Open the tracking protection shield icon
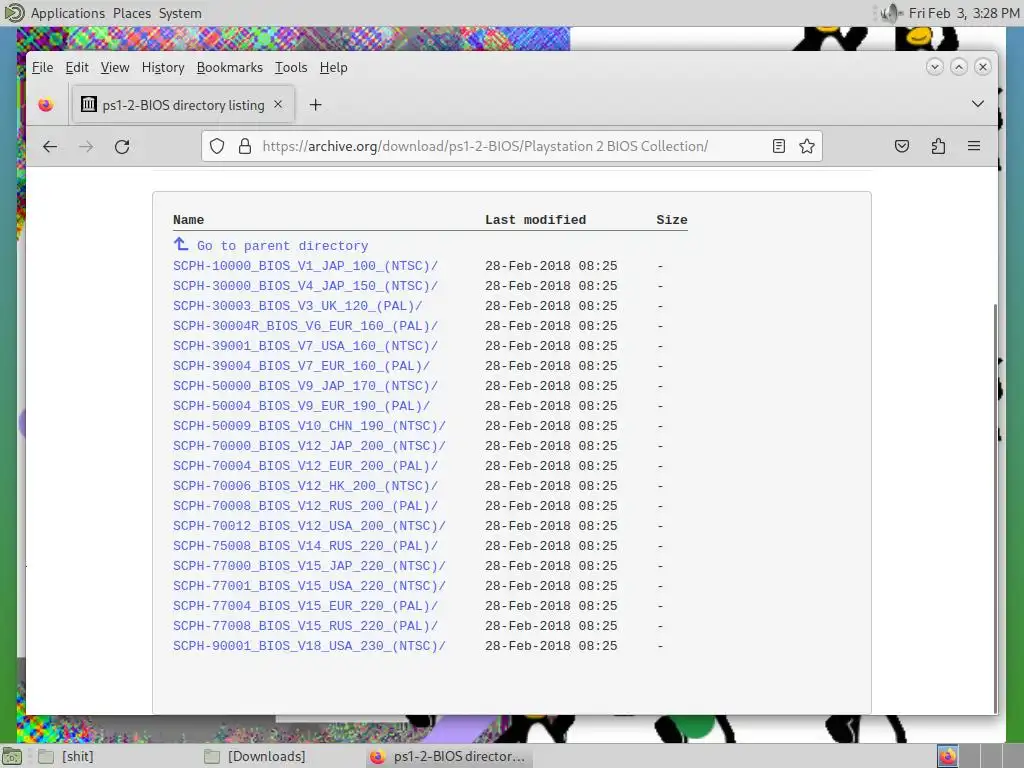The width and height of the screenshot is (1024, 768). [x=217, y=146]
